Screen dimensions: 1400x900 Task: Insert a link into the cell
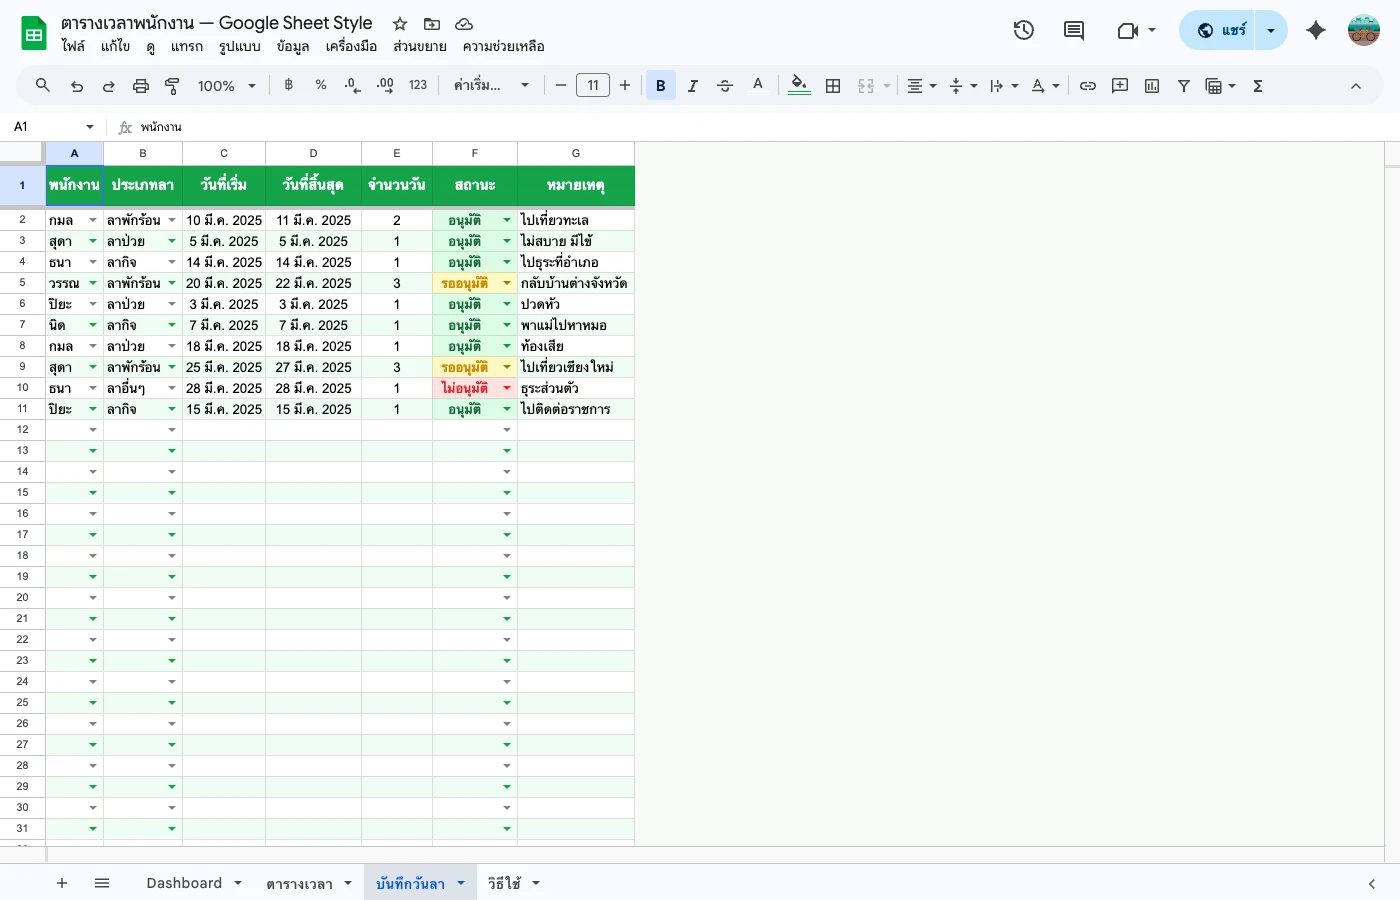[x=1088, y=85]
